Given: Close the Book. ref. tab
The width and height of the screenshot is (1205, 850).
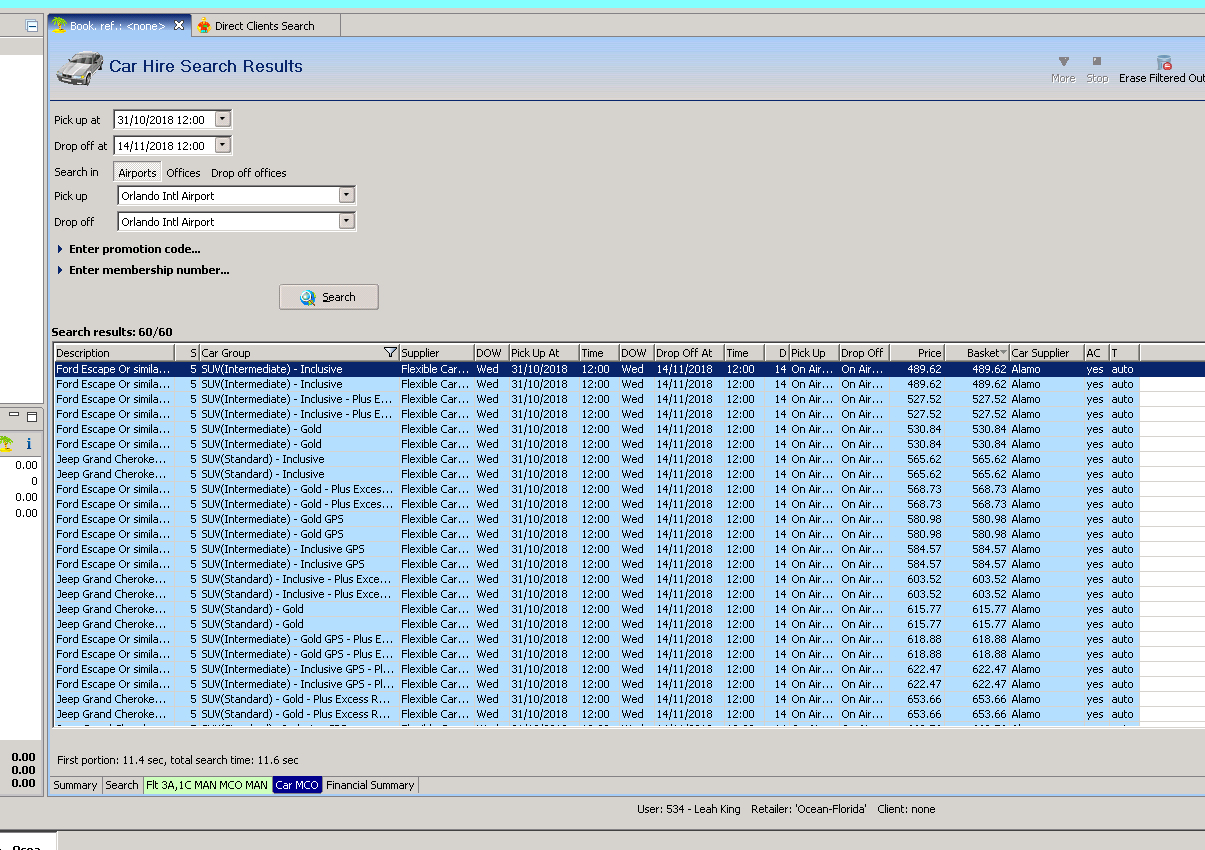Looking at the screenshot, I should (x=179, y=26).
